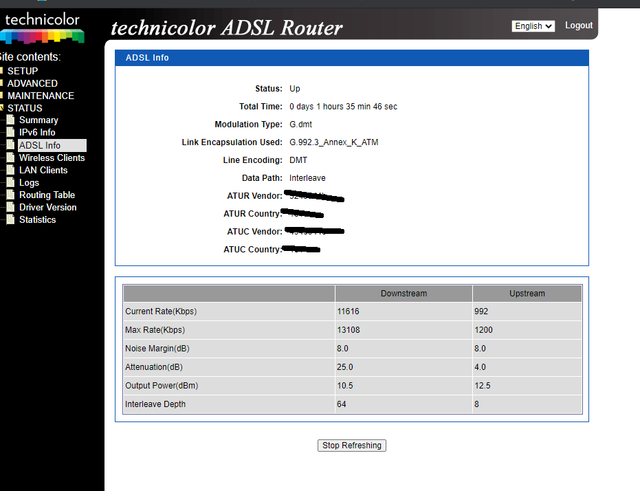Open the English language dropdown

pyautogui.click(x=533, y=26)
